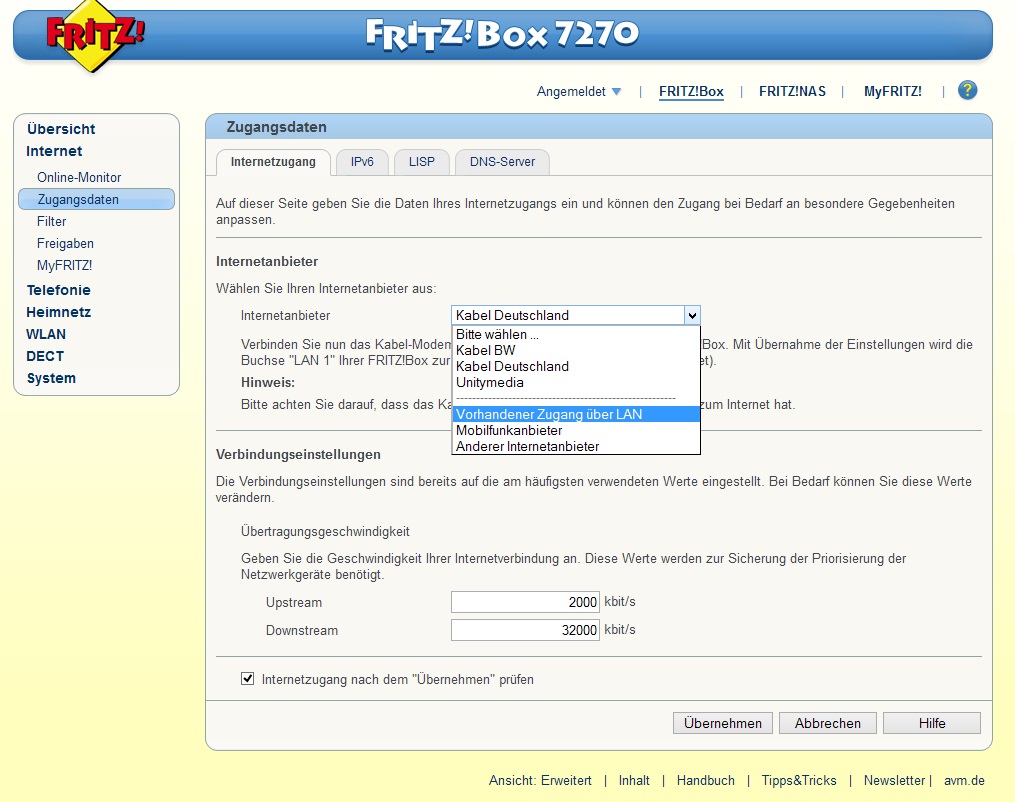1015x802 pixels.
Task: Open Telefonie in the sidebar
Action: coord(58,290)
